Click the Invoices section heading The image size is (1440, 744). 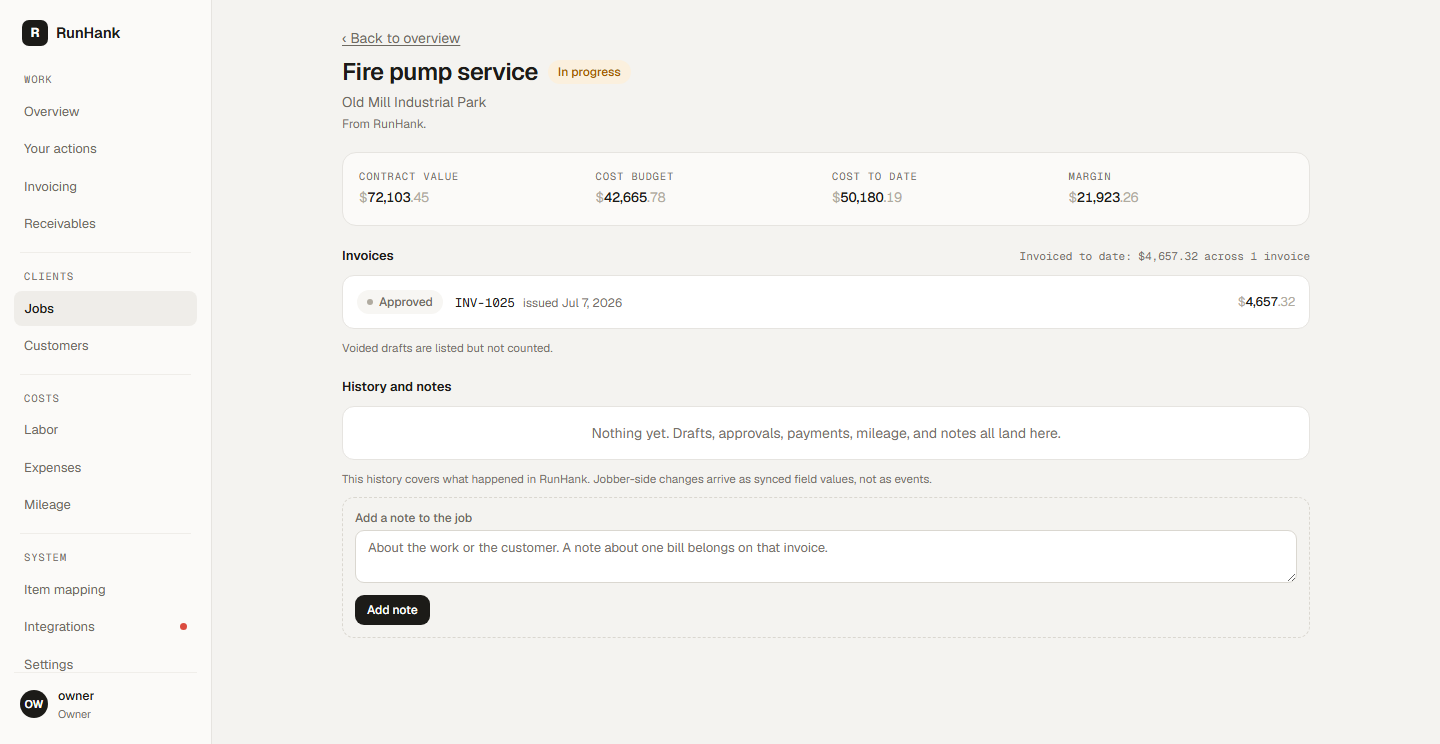click(368, 256)
